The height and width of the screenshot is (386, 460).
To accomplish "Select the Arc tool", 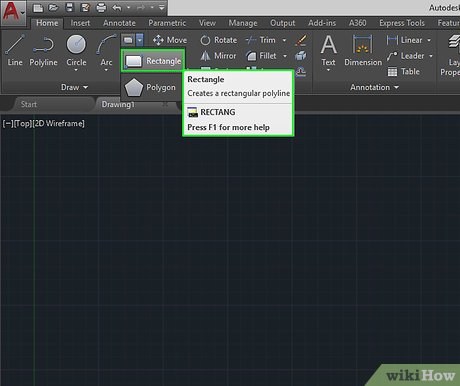I will coord(106,50).
